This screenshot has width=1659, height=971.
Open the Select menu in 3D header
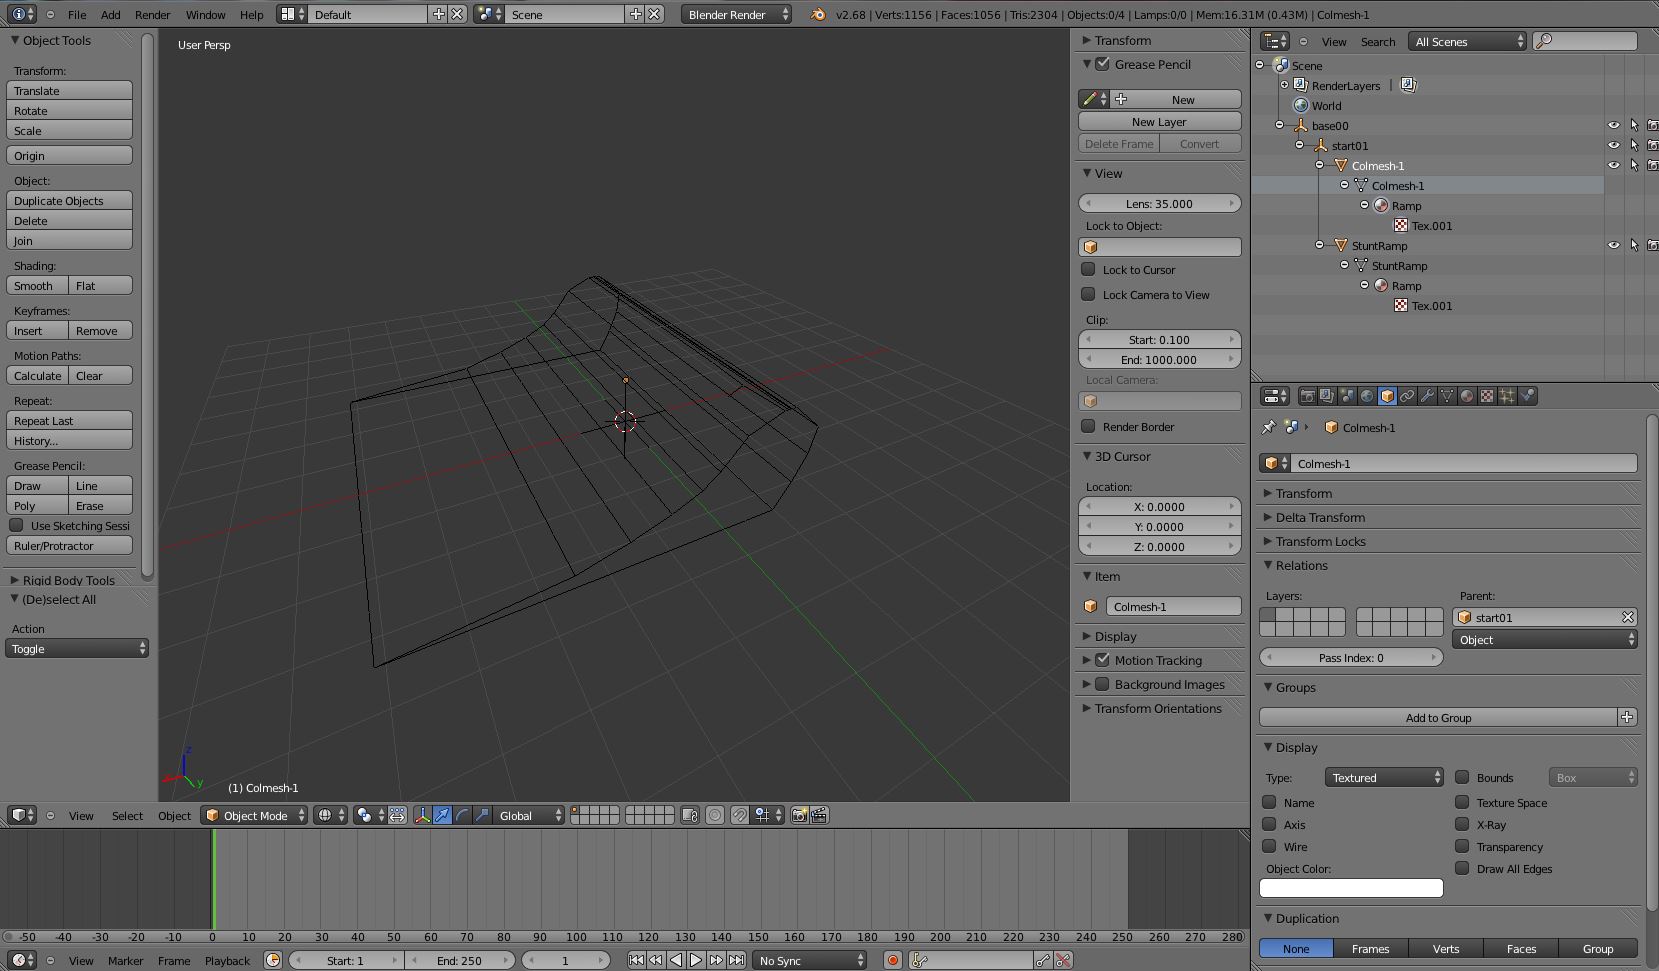pos(127,815)
